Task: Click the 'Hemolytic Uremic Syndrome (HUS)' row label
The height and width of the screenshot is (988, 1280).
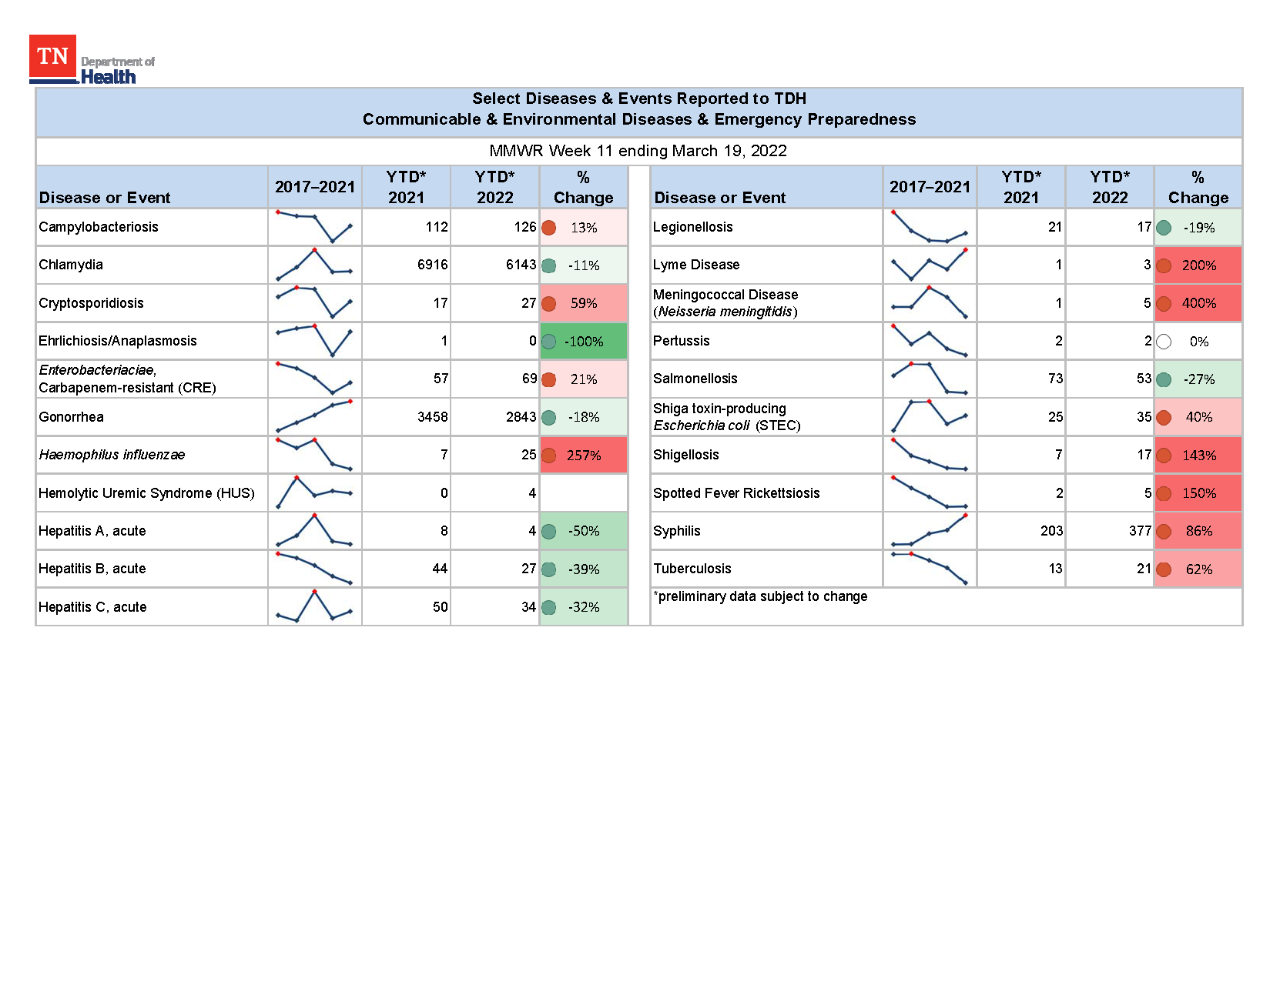Action: (146, 493)
